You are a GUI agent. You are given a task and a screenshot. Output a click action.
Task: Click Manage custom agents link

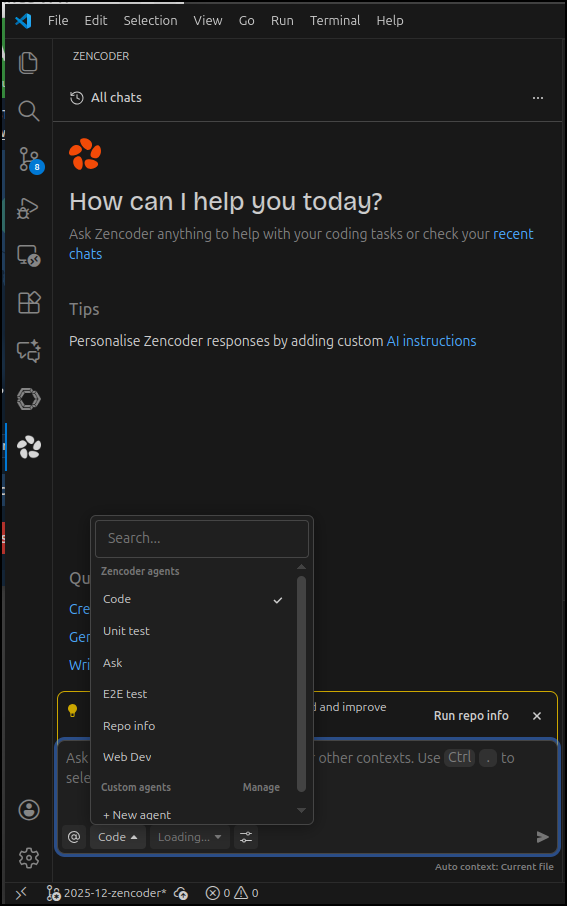261,787
